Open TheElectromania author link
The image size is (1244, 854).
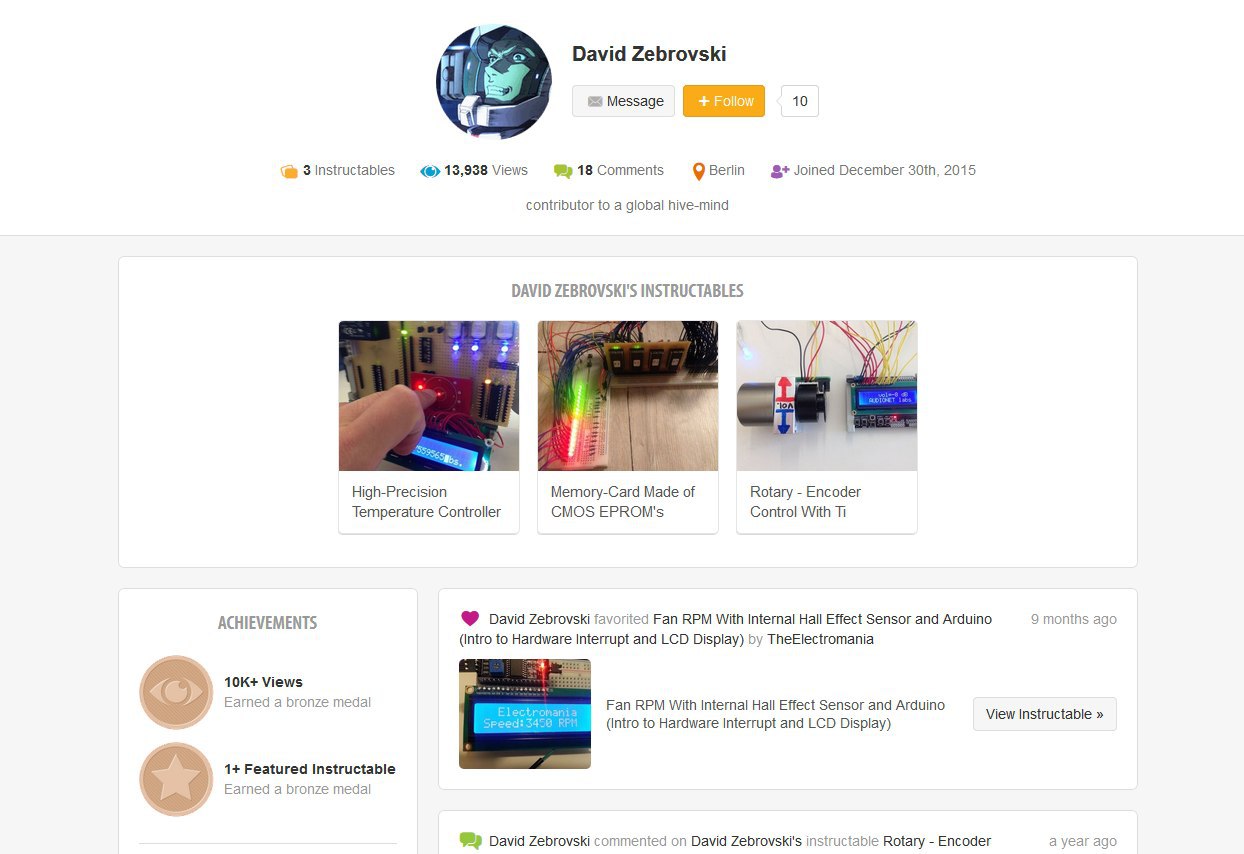tap(820, 639)
